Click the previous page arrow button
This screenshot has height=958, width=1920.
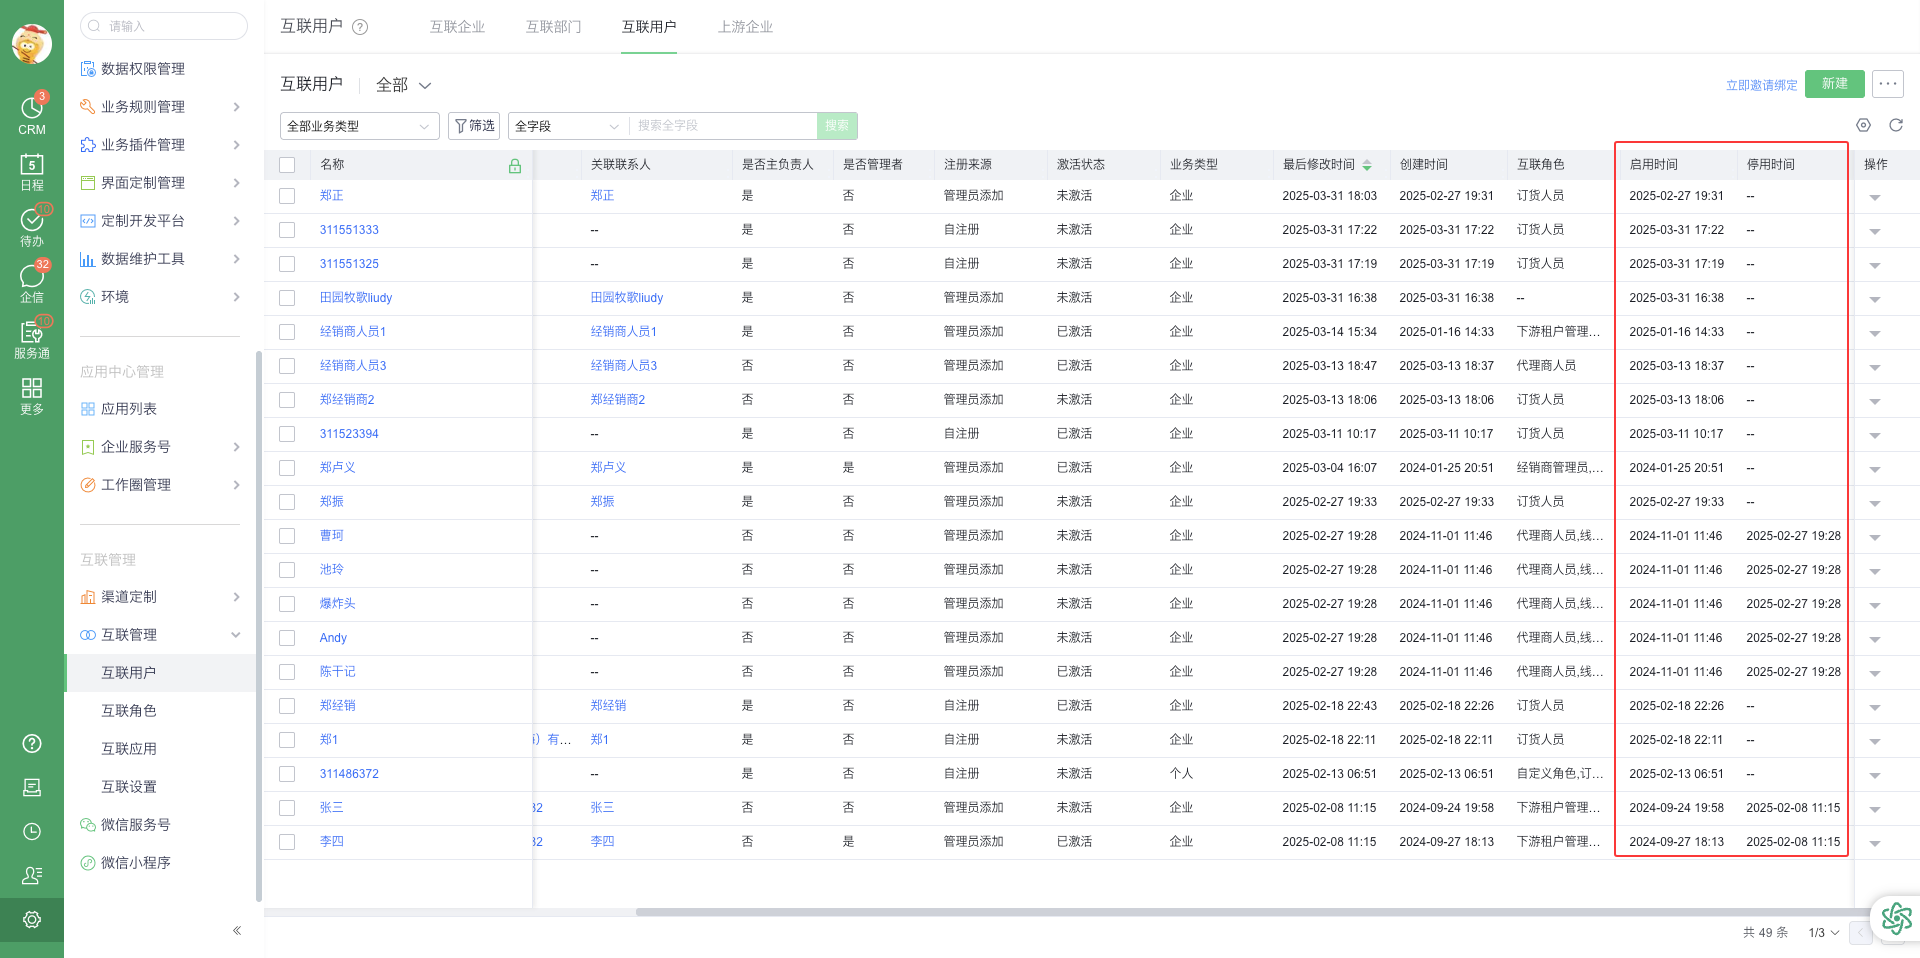[x=1861, y=933]
